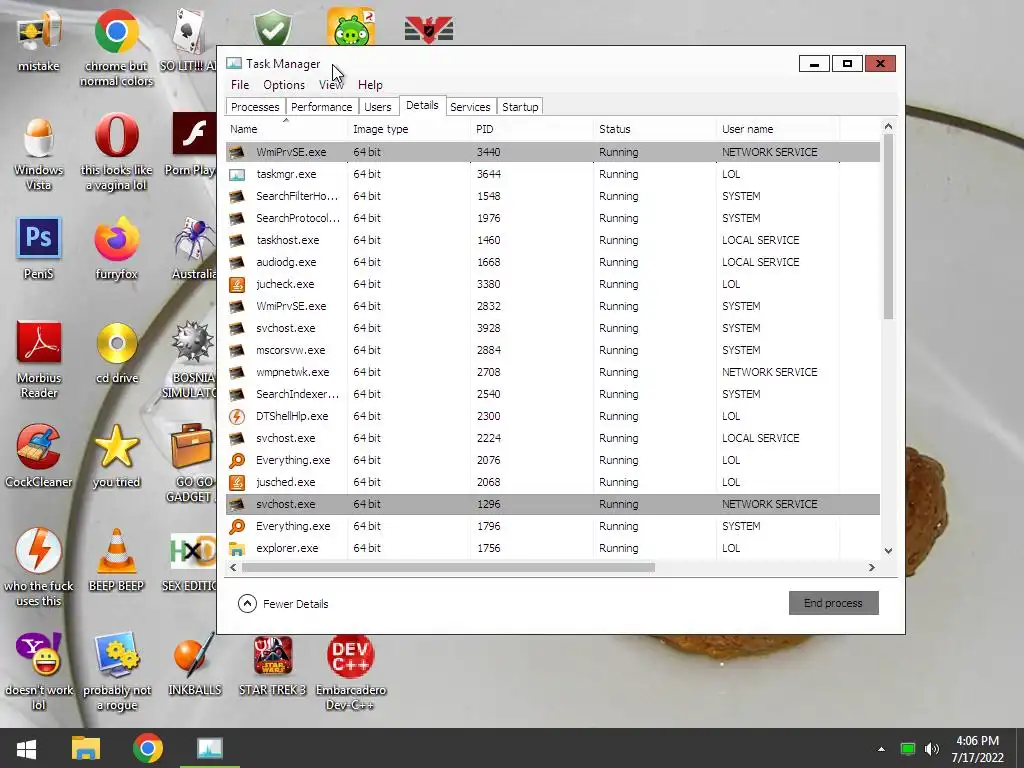Open the Help menu
The width and height of the screenshot is (1024, 768).
370,85
